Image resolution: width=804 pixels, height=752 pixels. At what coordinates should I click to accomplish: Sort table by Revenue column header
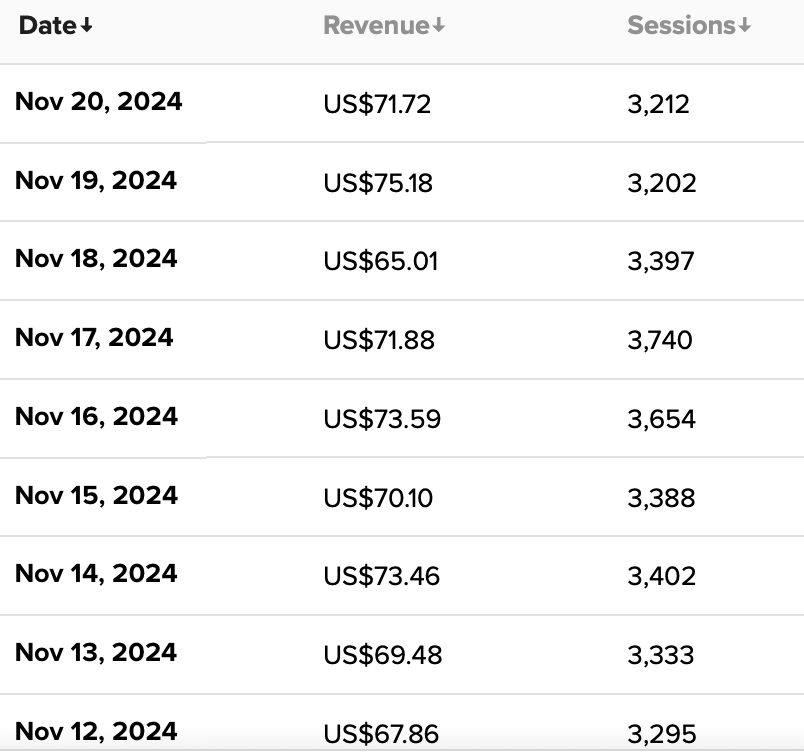pos(384,26)
